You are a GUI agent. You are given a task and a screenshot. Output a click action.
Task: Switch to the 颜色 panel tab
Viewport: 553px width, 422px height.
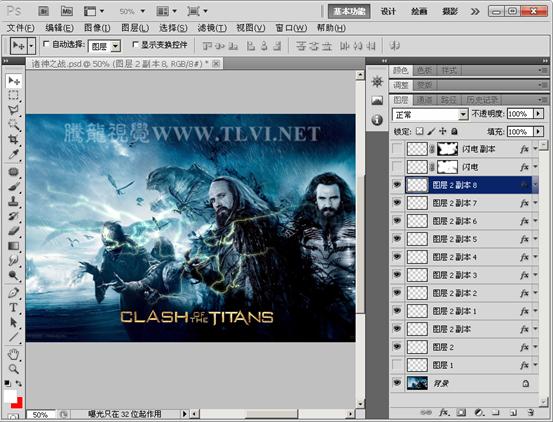tap(401, 71)
